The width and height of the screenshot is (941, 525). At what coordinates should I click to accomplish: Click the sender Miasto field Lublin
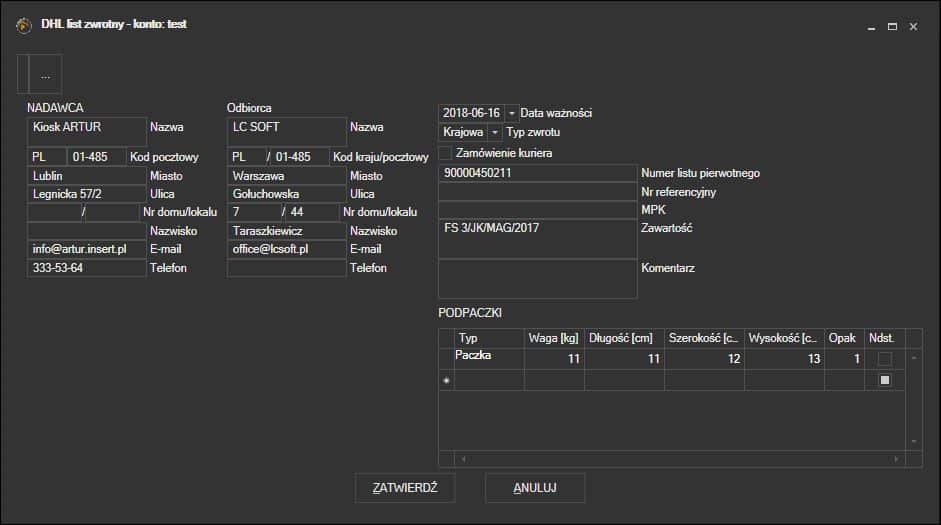(x=87, y=176)
